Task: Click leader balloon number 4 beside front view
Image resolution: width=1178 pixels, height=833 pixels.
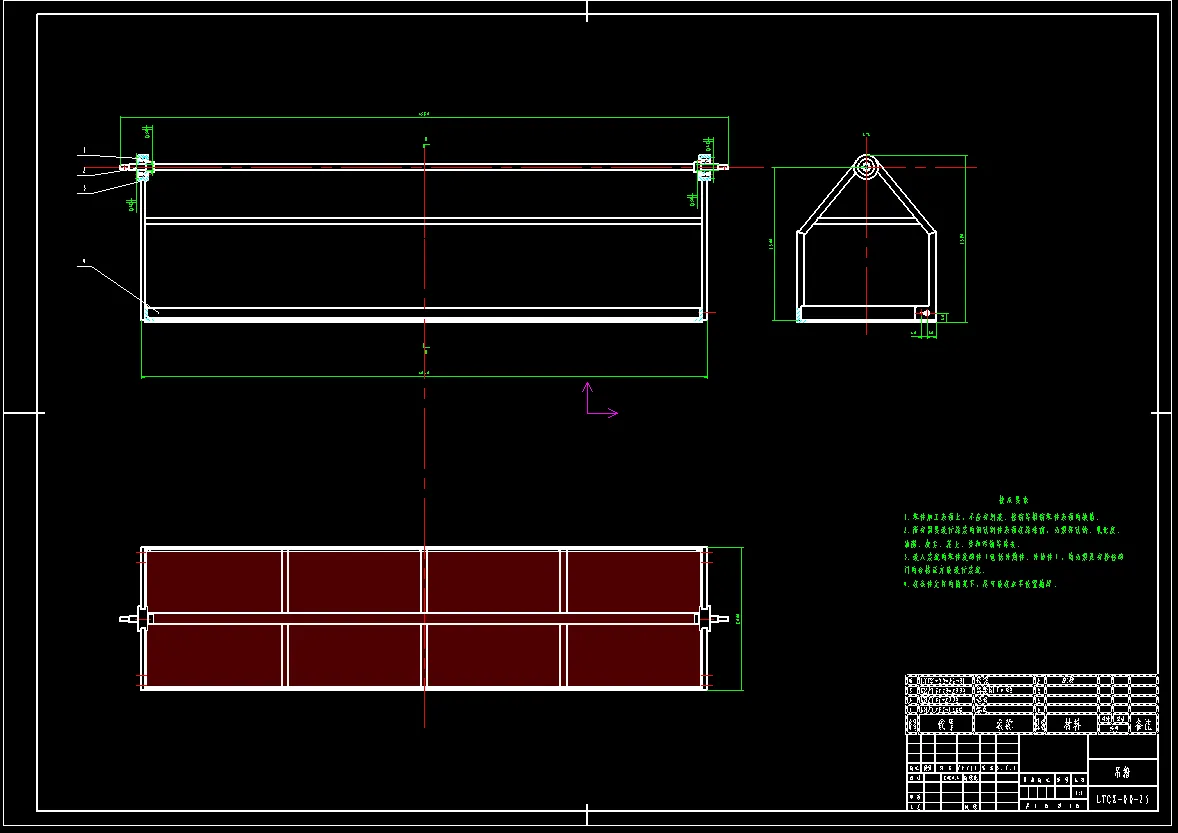Action: pyautogui.click(x=84, y=261)
